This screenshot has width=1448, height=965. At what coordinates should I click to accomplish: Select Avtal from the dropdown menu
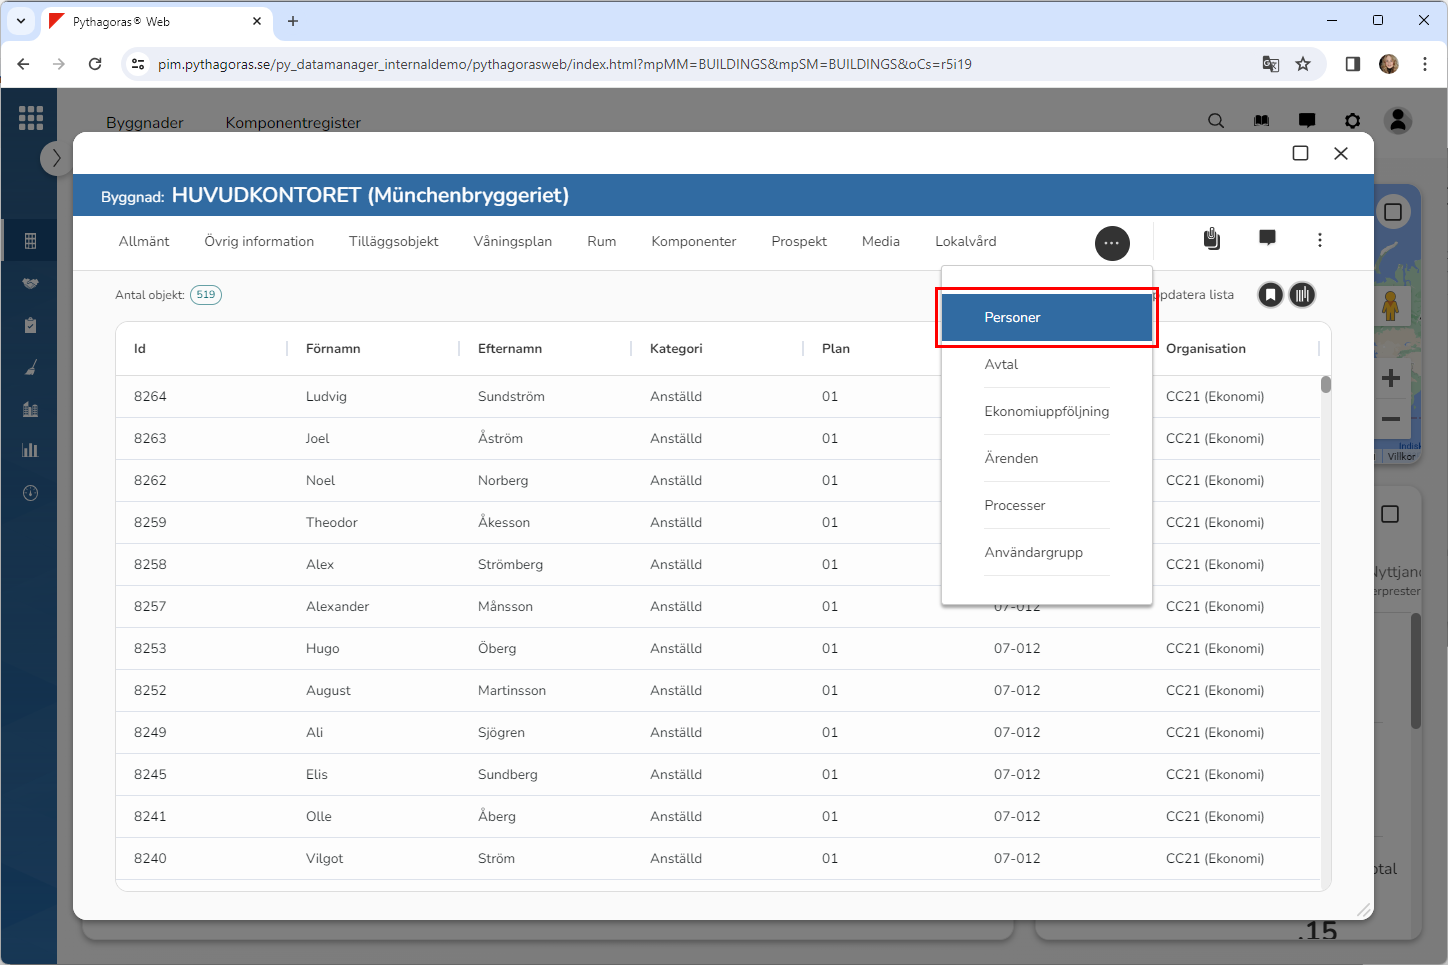pos(1001,365)
